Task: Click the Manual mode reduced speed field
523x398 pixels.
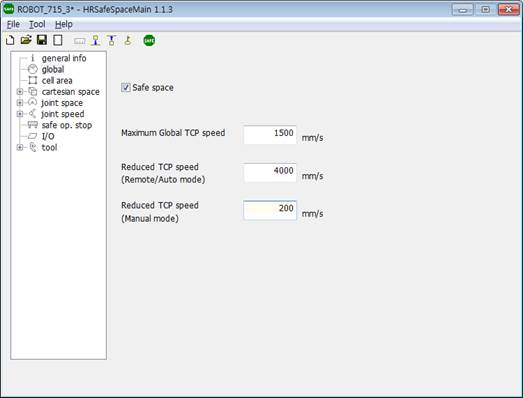Action: (270, 210)
